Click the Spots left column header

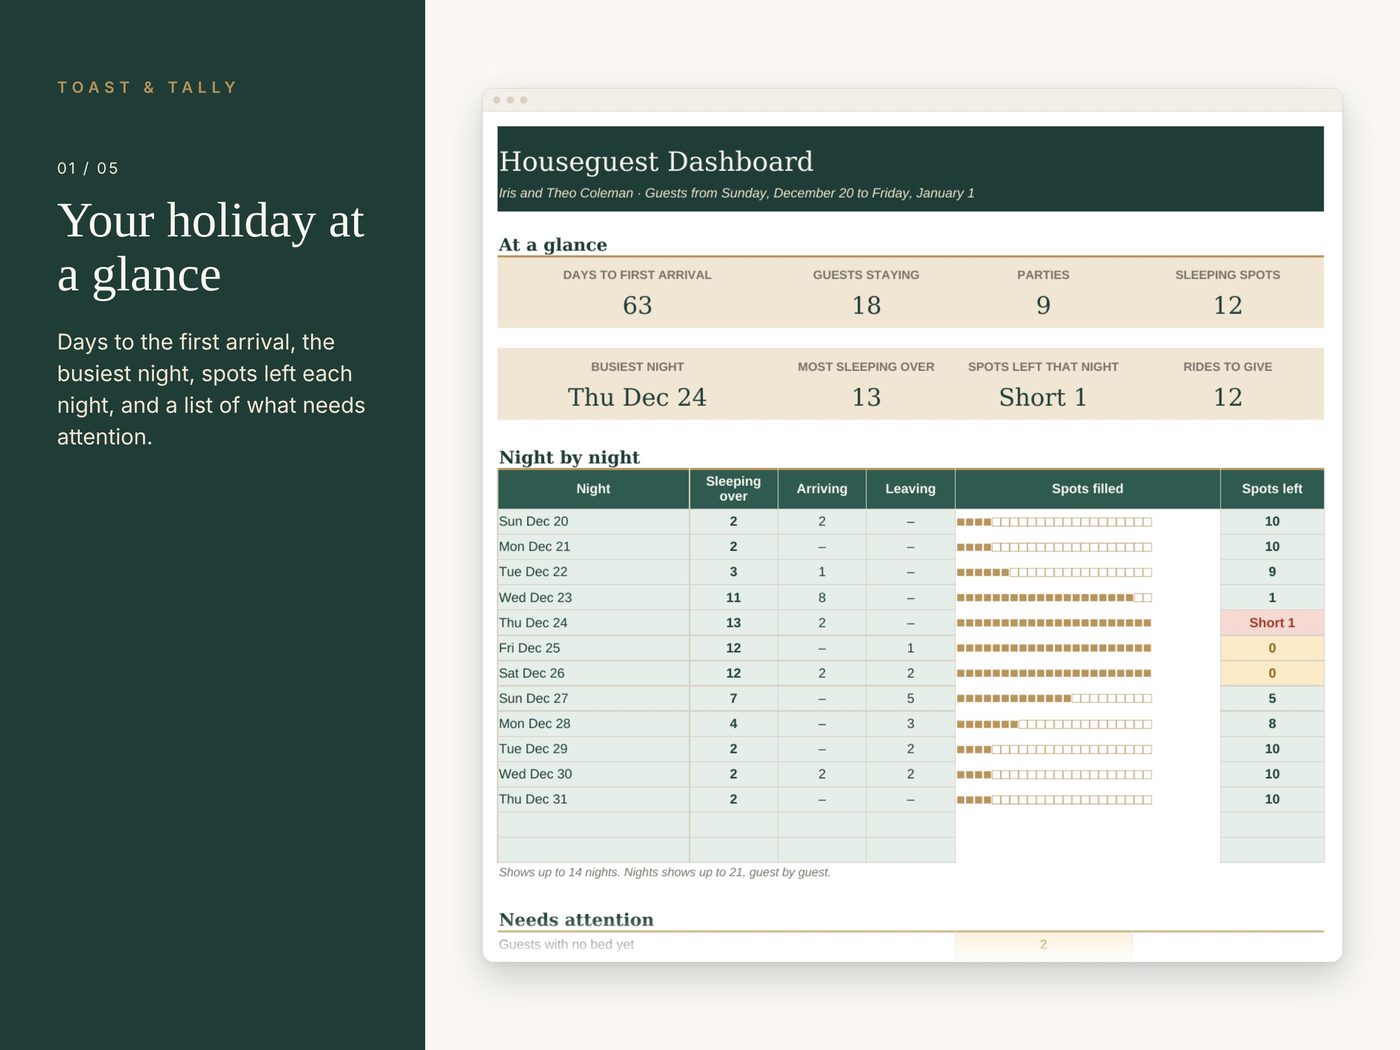pos(1272,489)
